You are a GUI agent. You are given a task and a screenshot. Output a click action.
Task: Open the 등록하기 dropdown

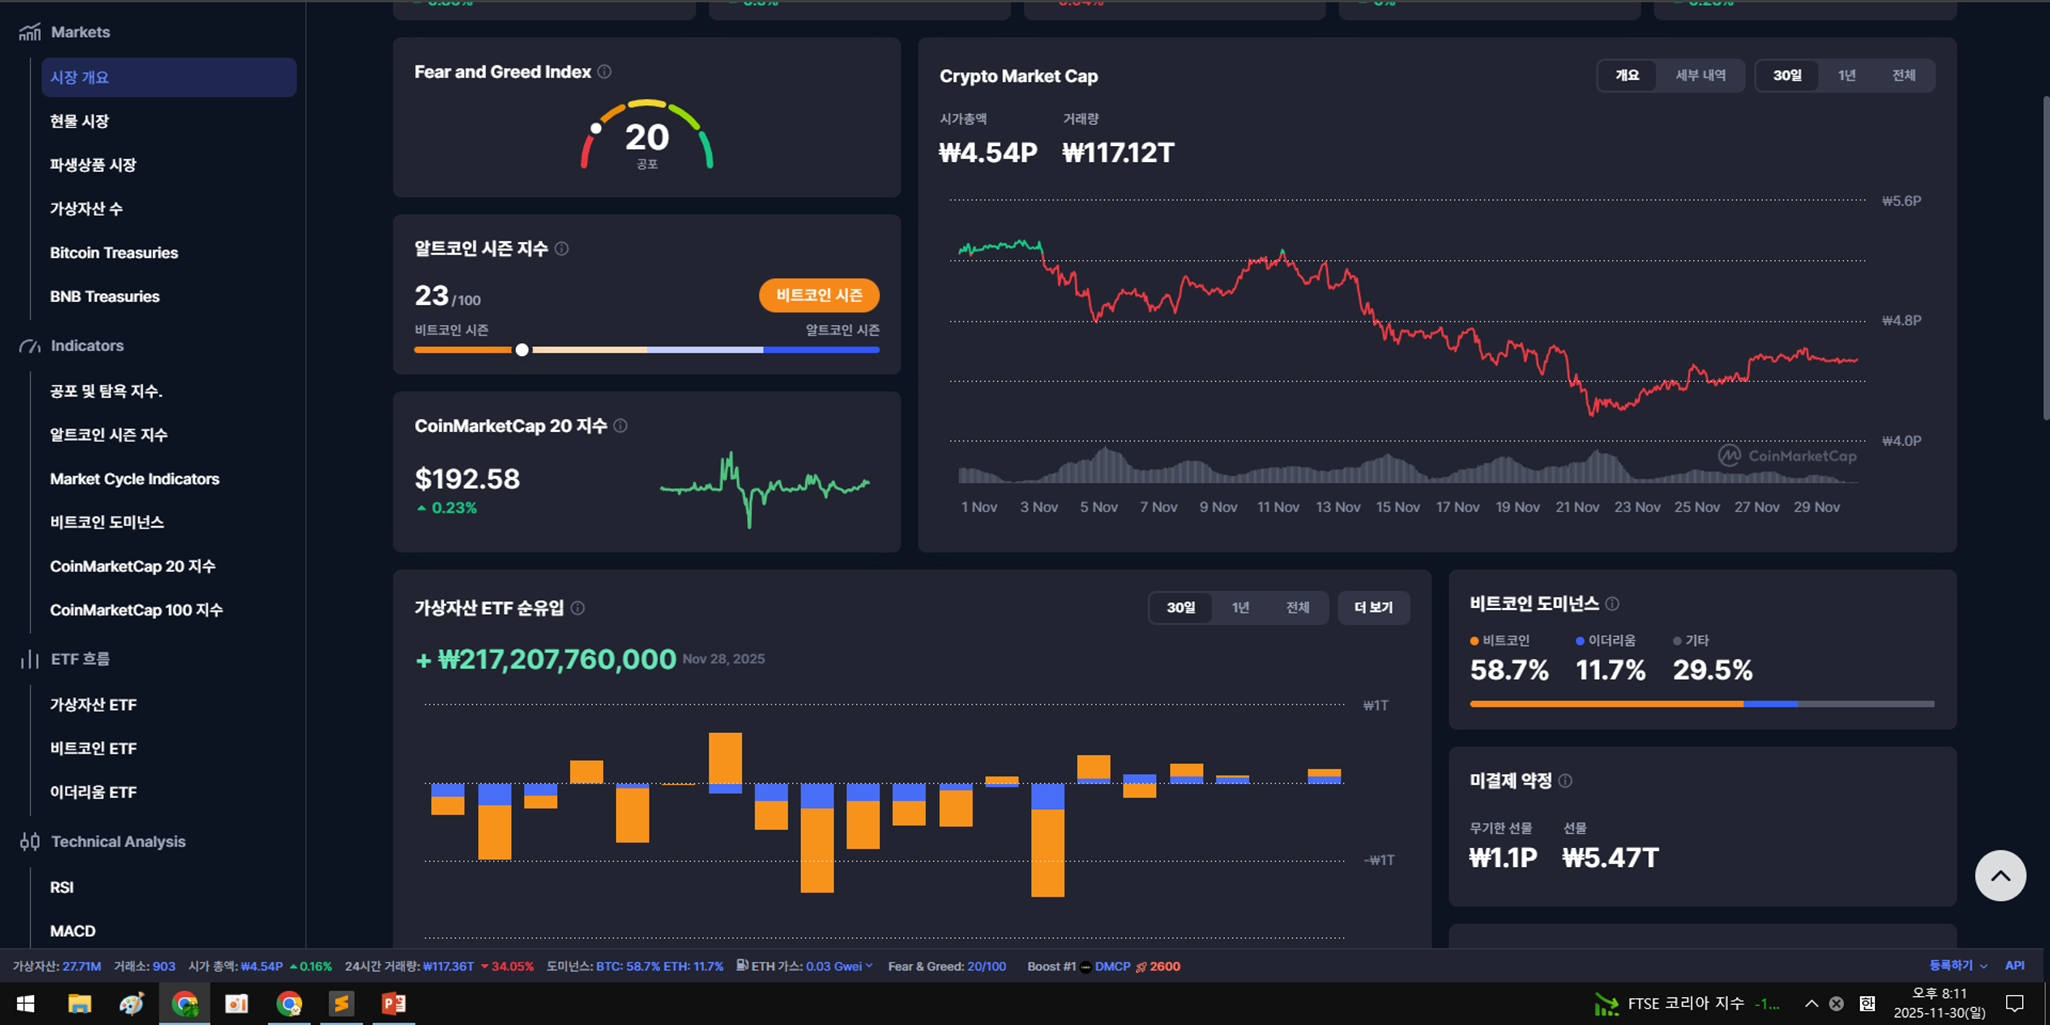click(x=1958, y=966)
